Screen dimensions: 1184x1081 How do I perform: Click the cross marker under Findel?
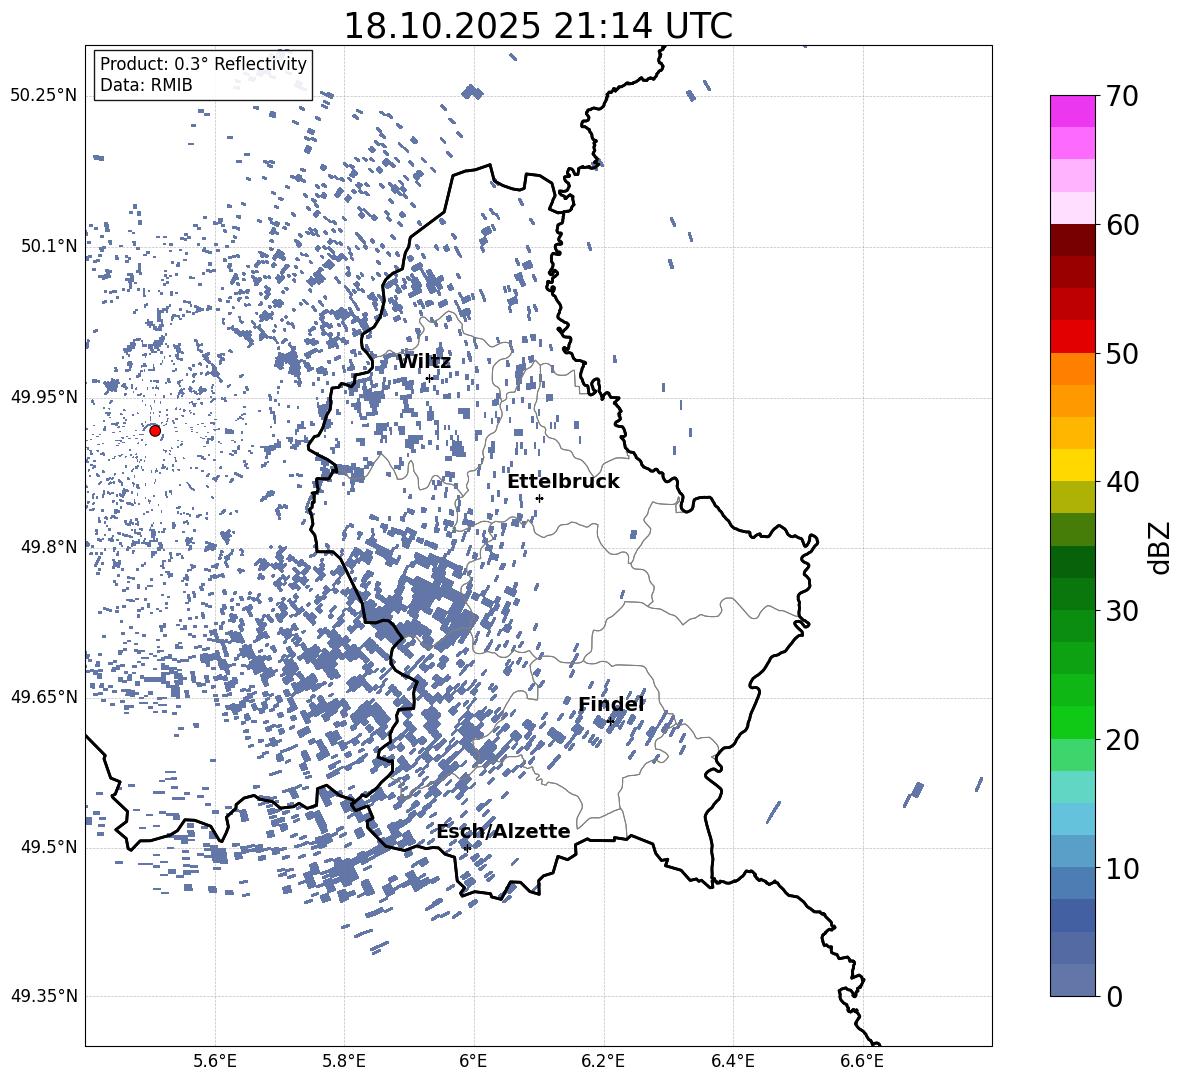click(610, 721)
